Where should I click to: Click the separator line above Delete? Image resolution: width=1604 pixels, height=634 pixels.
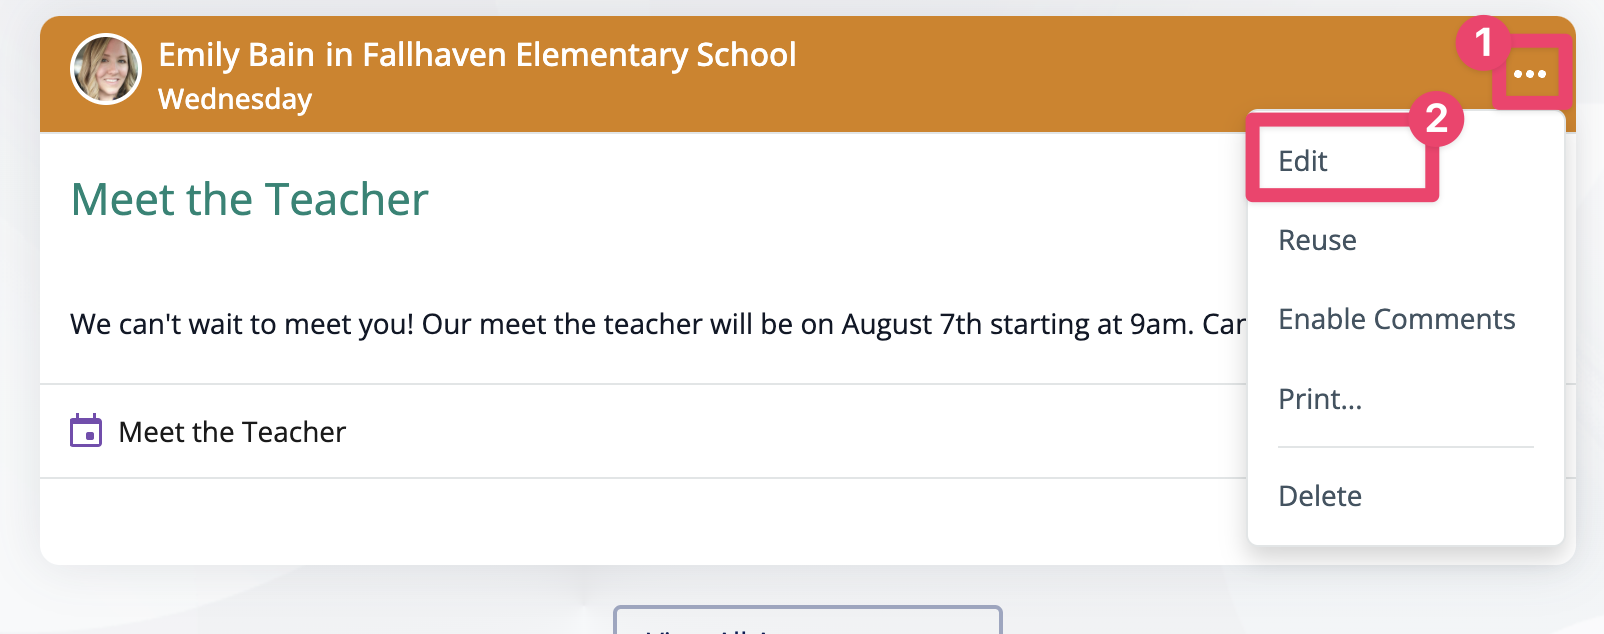coord(1406,447)
